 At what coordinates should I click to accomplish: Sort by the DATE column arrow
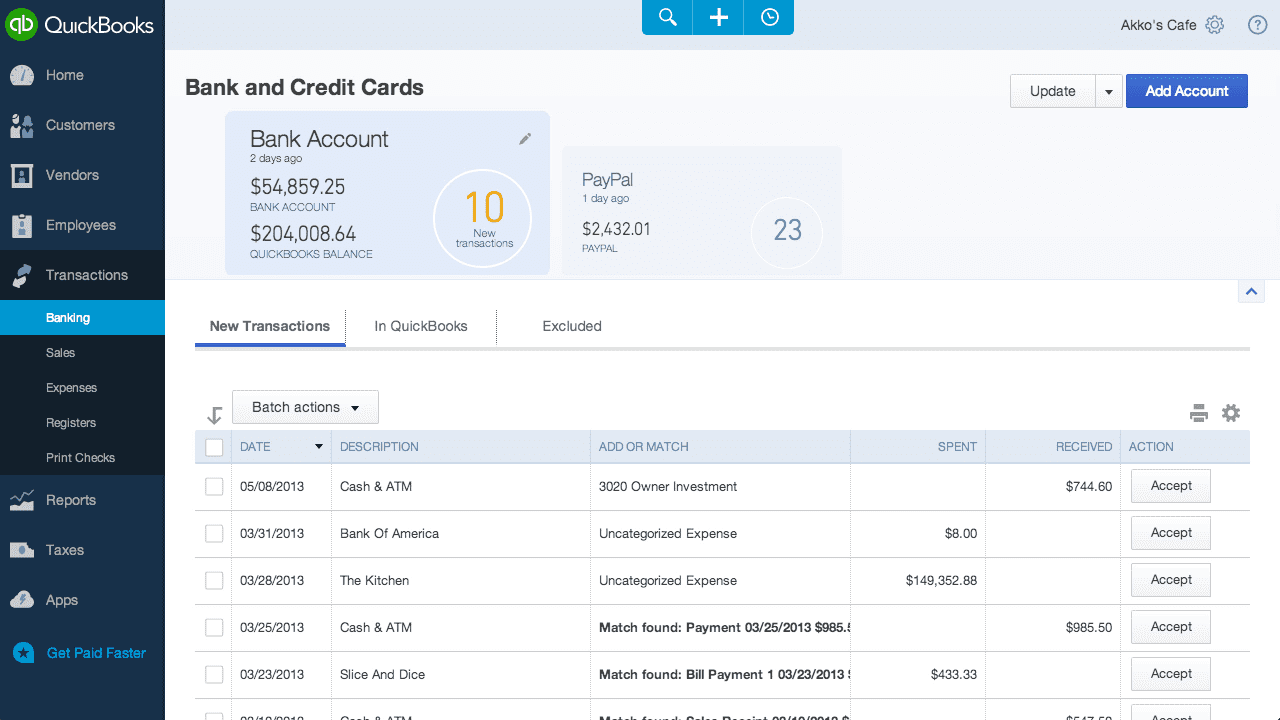tap(319, 447)
